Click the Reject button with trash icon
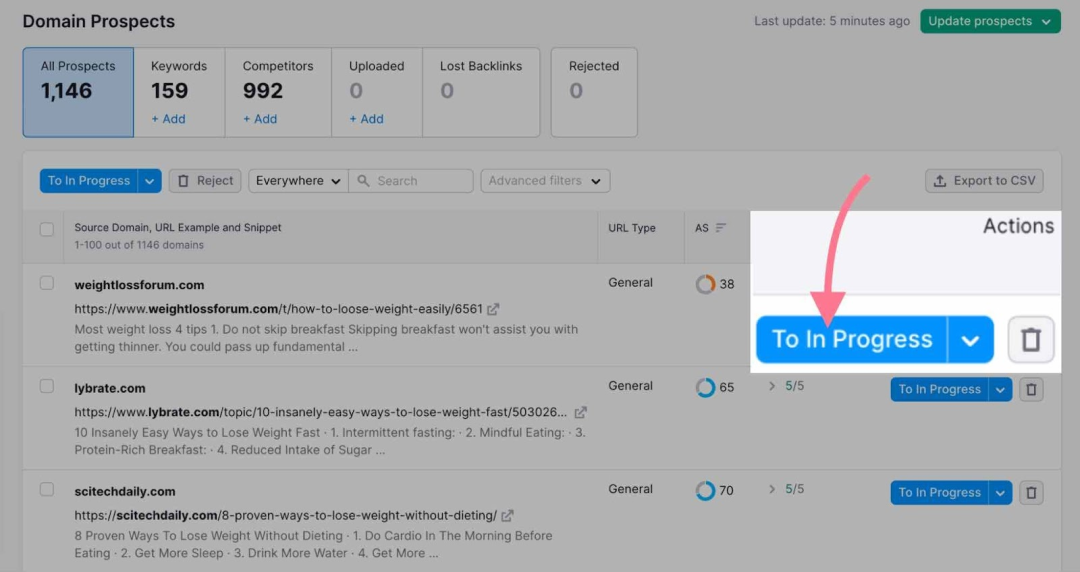 click(205, 181)
